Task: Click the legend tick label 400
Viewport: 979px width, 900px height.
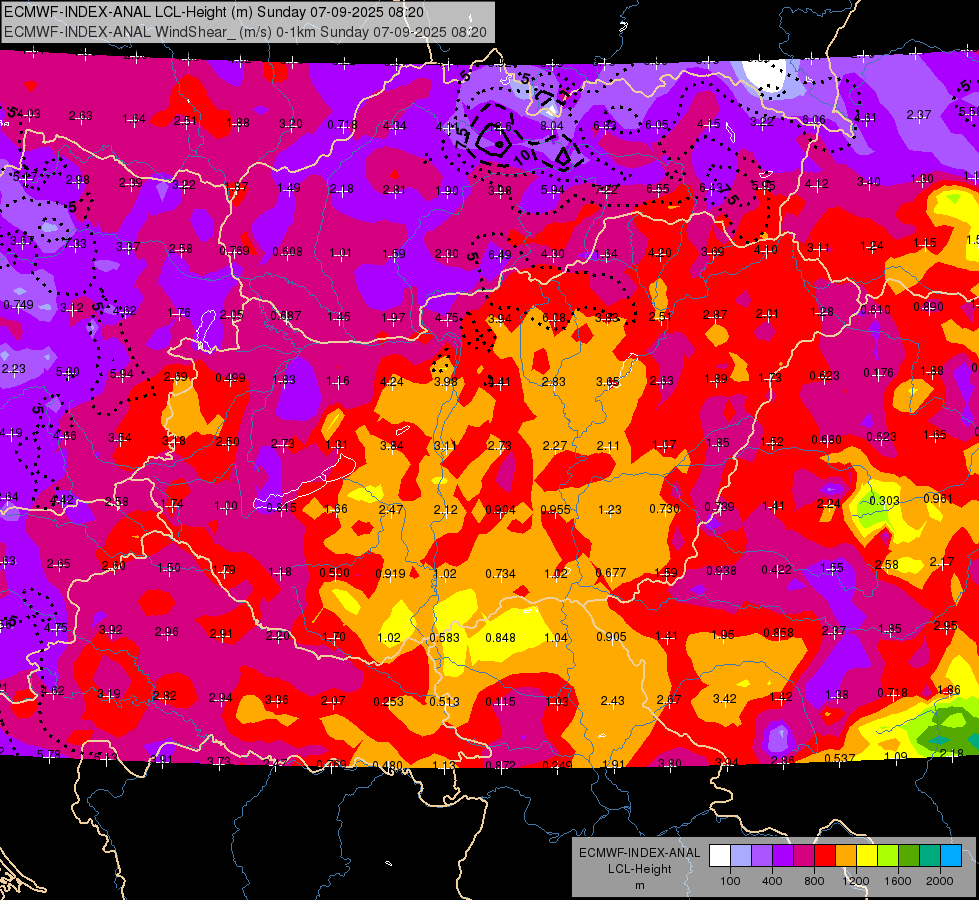Action: pyautogui.click(x=772, y=881)
